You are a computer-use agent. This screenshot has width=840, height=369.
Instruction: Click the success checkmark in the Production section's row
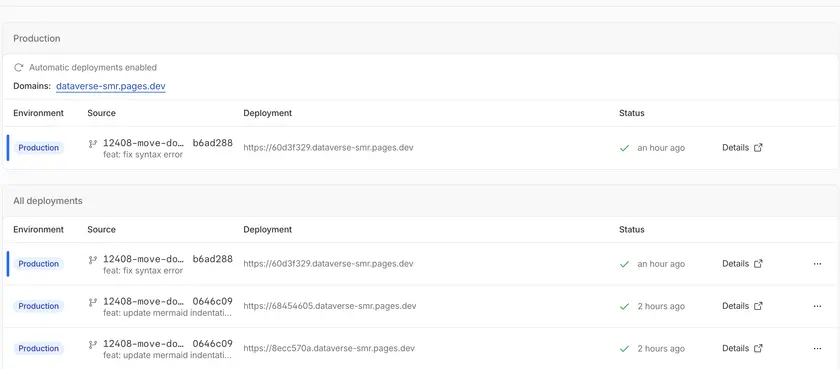click(x=624, y=148)
